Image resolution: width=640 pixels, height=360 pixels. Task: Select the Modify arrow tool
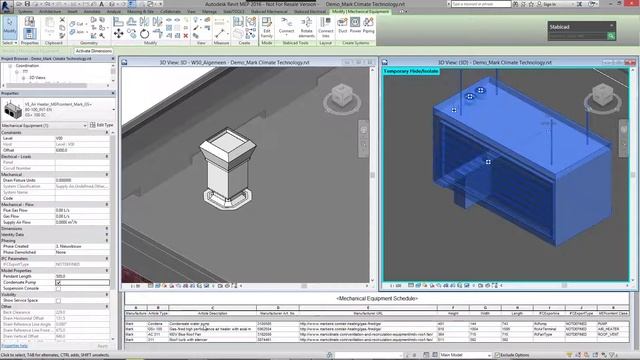9,27
